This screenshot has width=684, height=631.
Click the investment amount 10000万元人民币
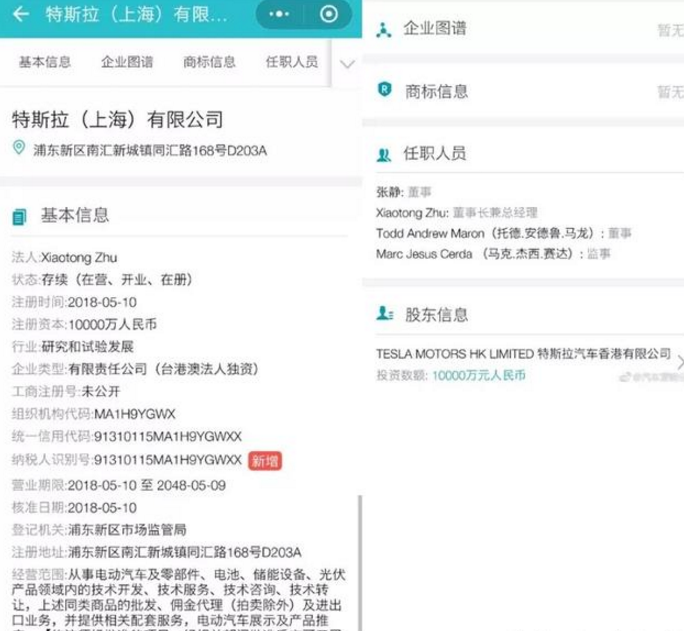point(479,375)
